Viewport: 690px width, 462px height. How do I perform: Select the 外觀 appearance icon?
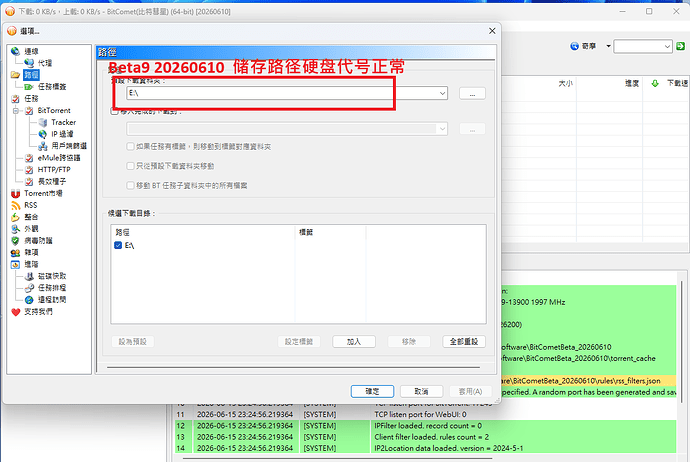pos(15,229)
